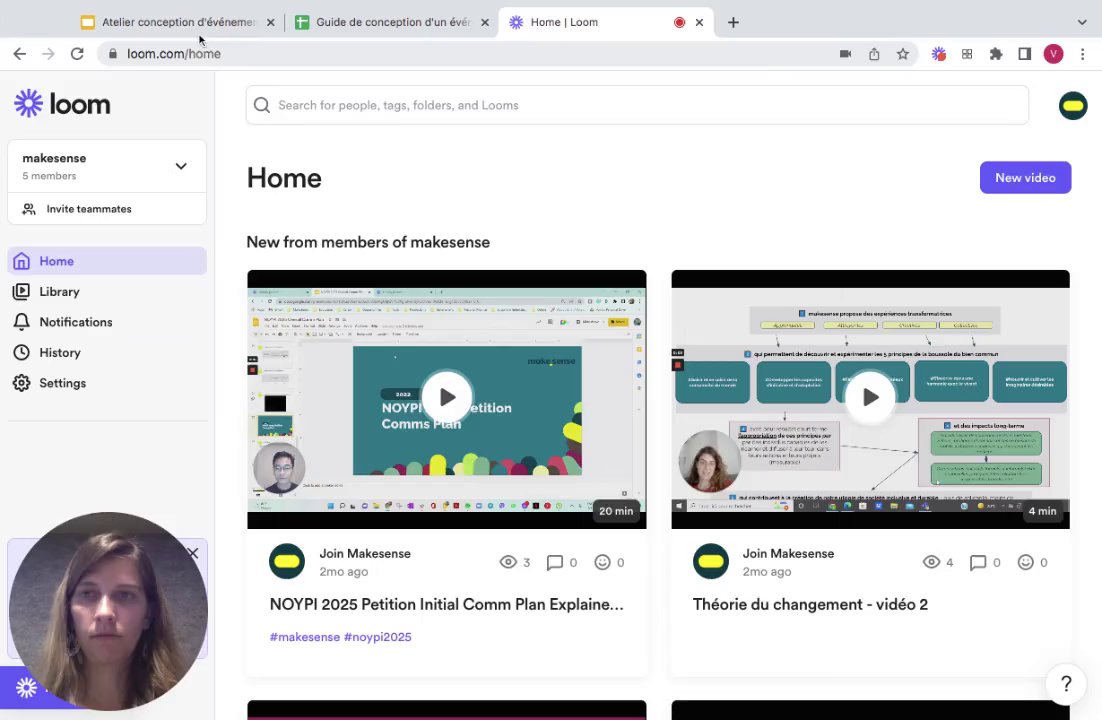Focus the Looms search field
This screenshot has height=720, width=1102.
(x=637, y=105)
